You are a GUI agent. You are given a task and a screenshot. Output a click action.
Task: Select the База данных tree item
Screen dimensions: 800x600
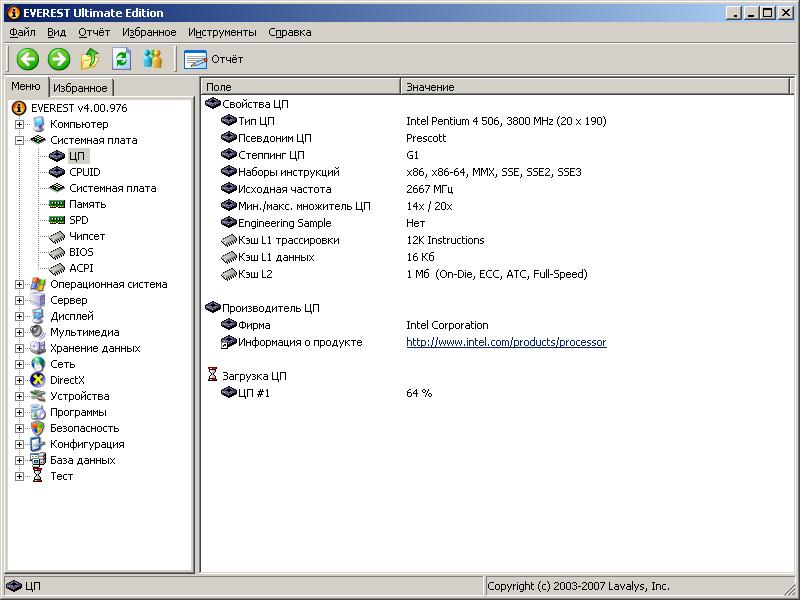(83, 460)
